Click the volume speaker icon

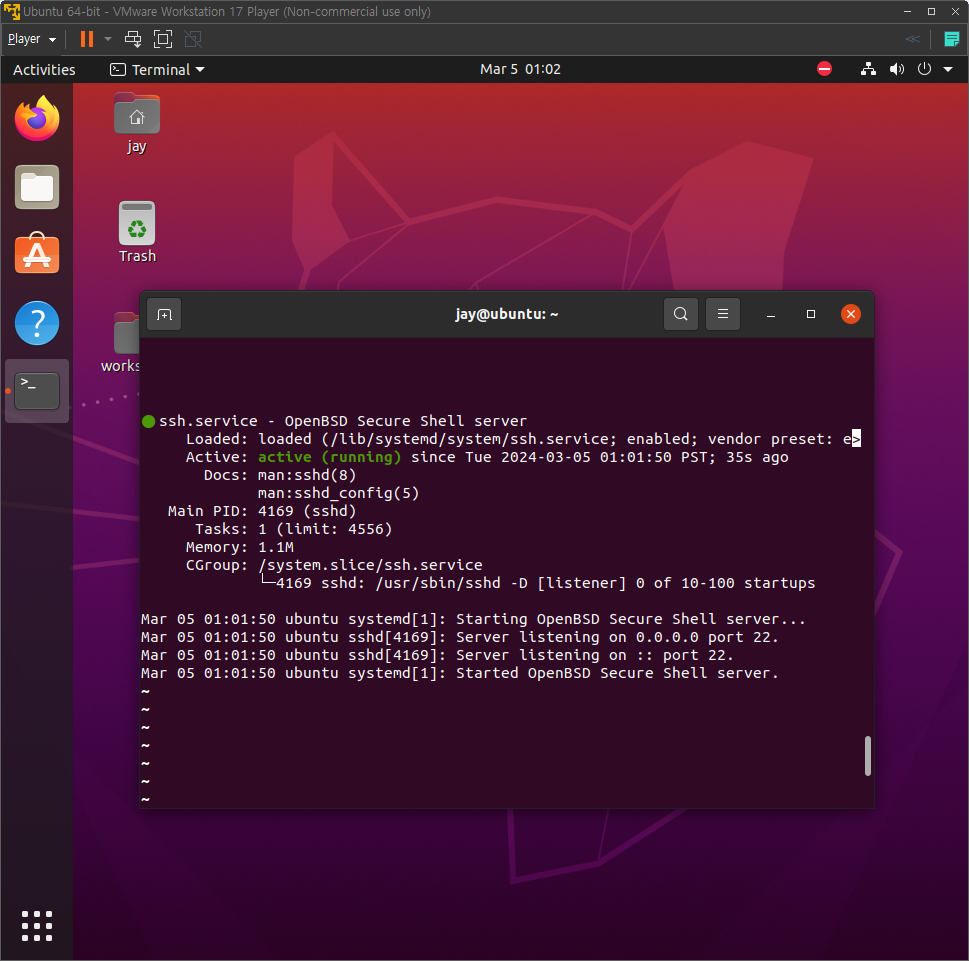pyautogui.click(x=897, y=69)
